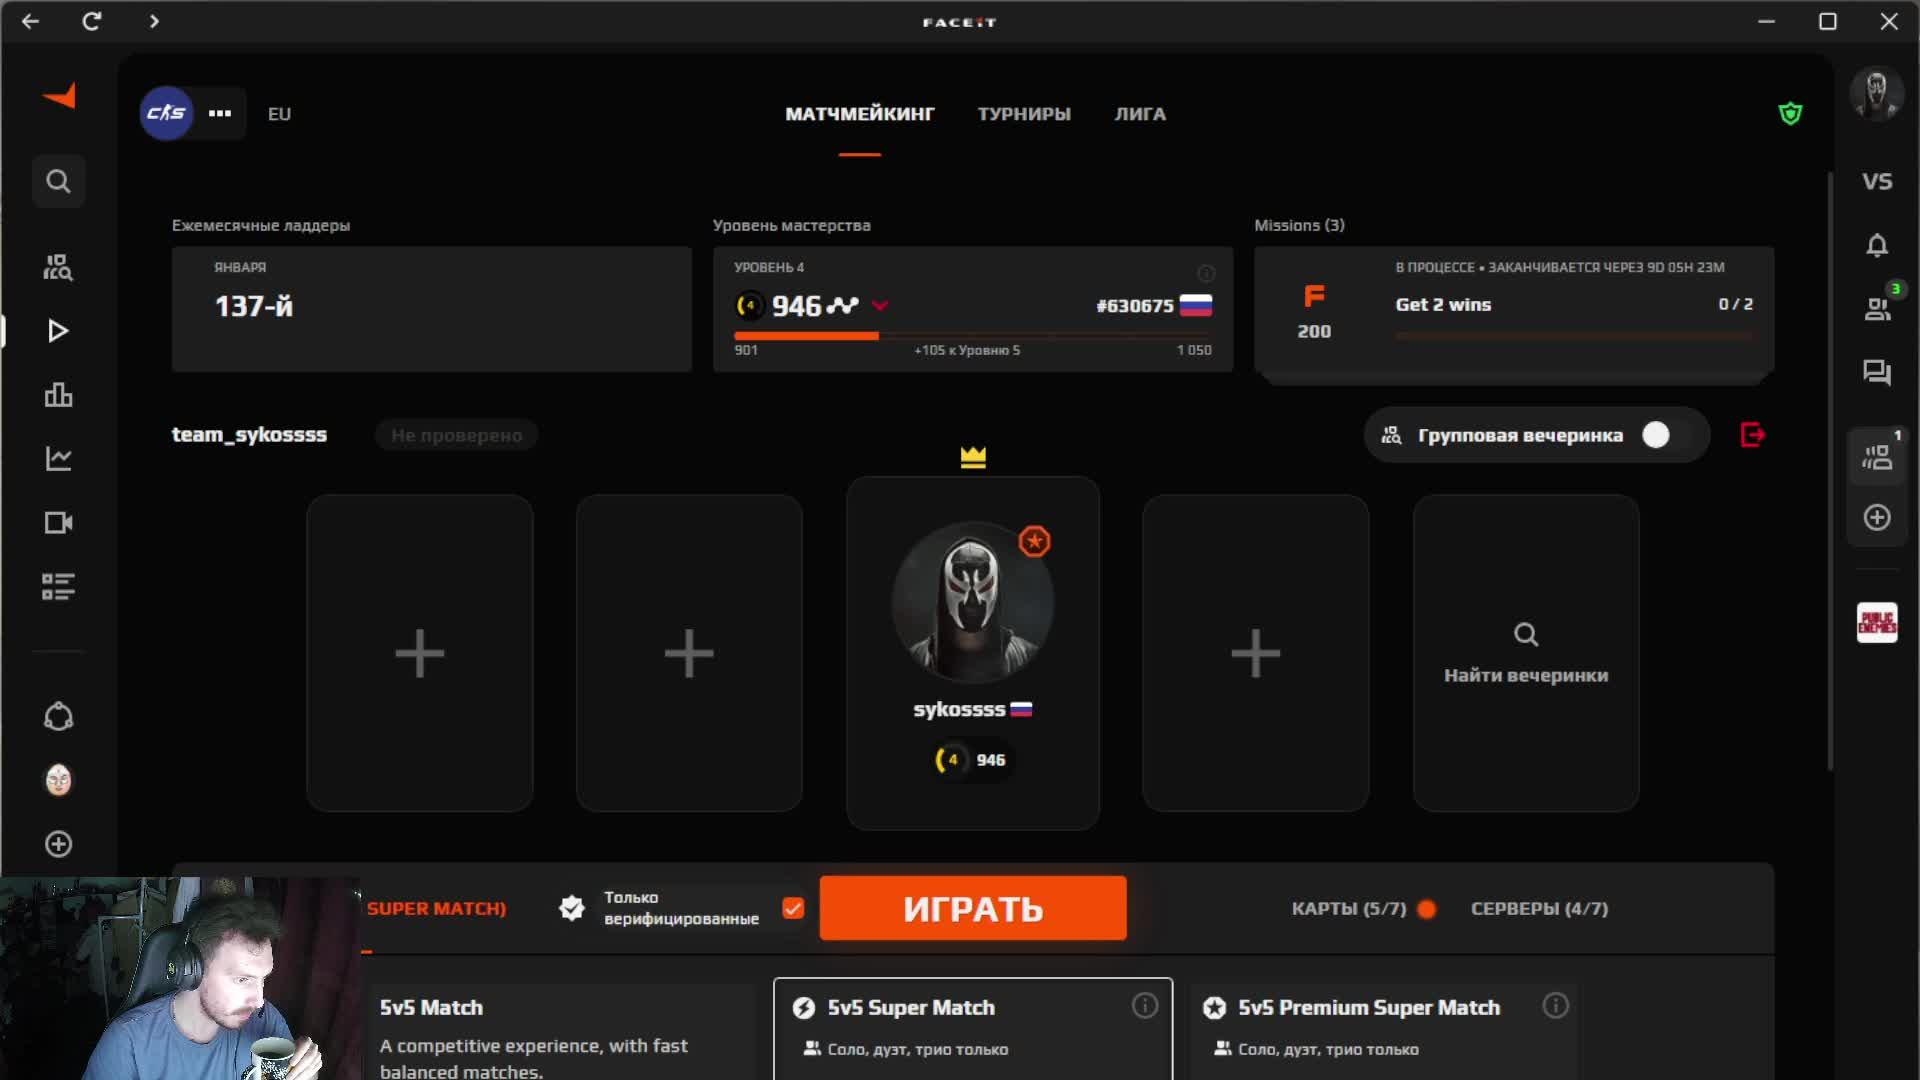
Task: Add player in second empty party slot
Action: tap(689, 653)
